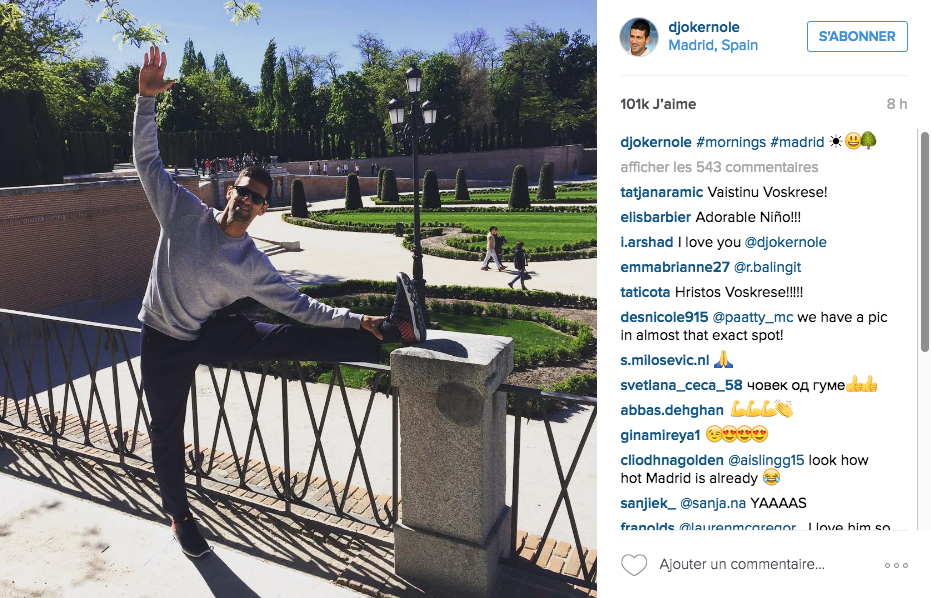The width and height of the screenshot is (931, 598).
Task: Open the @sanja.na mention
Action: click(712, 504)
